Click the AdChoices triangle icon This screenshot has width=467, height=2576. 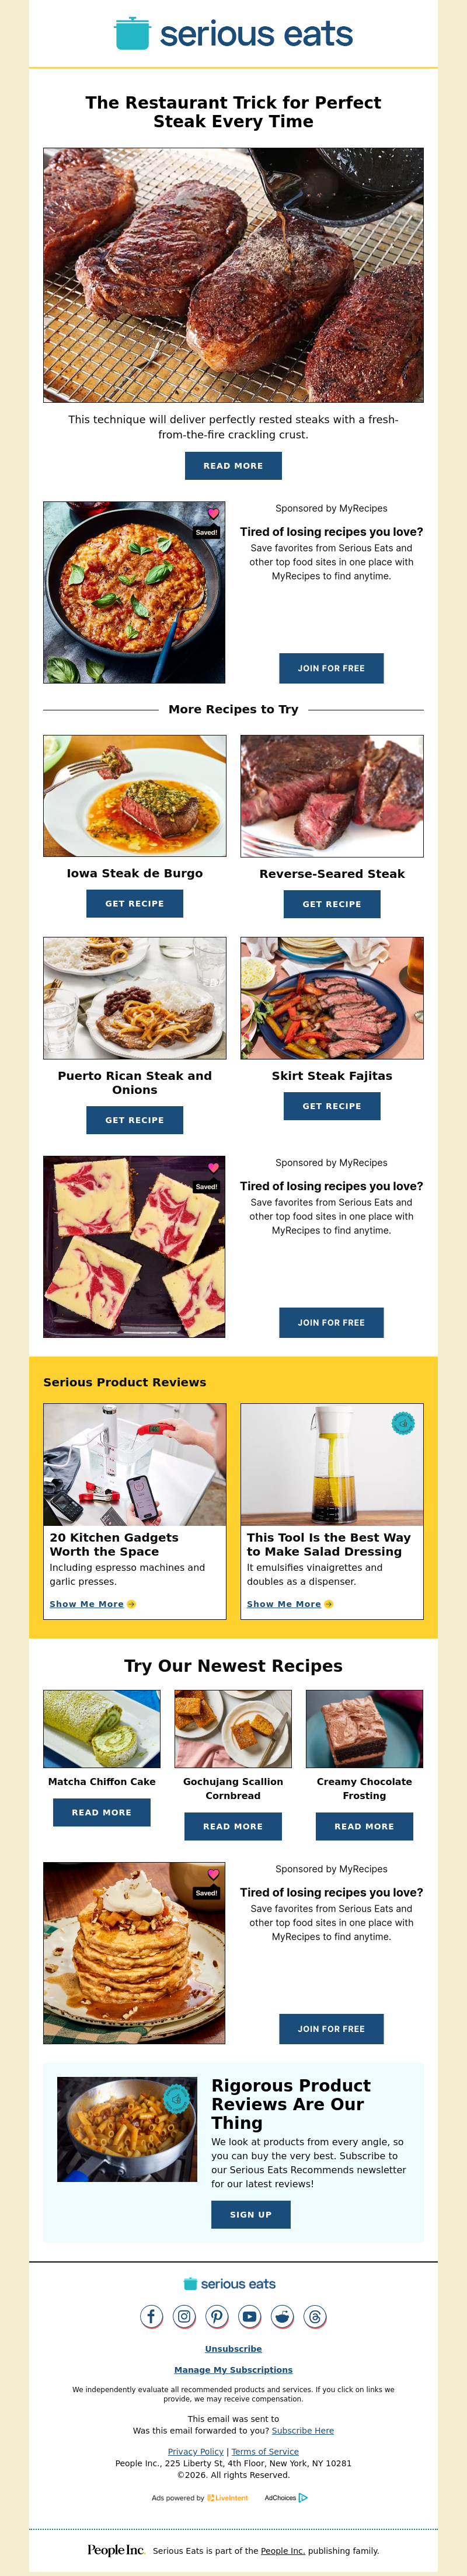point(303,2498)
